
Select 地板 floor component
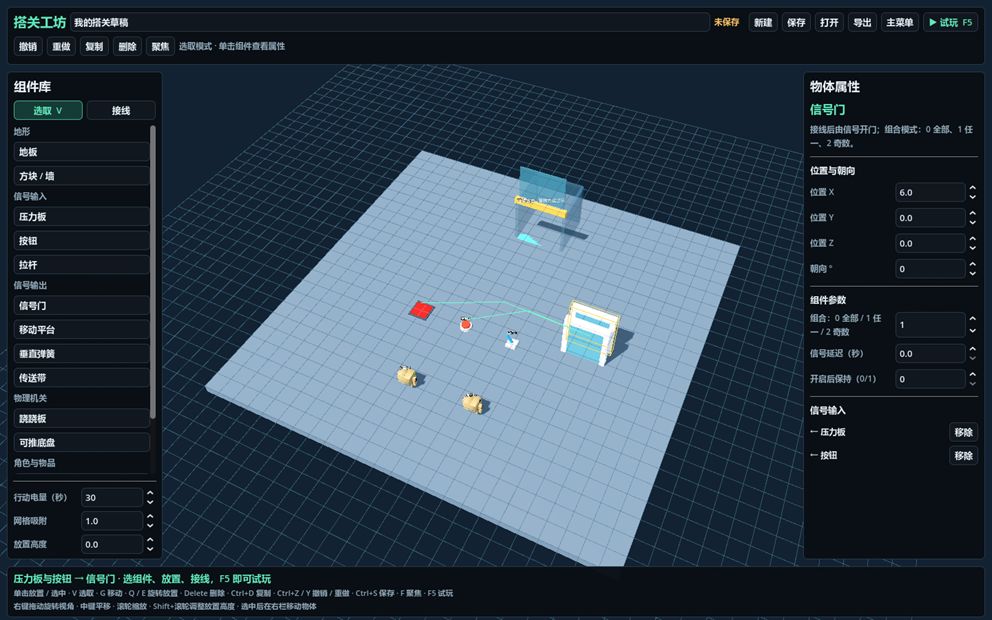click(82, 152)
